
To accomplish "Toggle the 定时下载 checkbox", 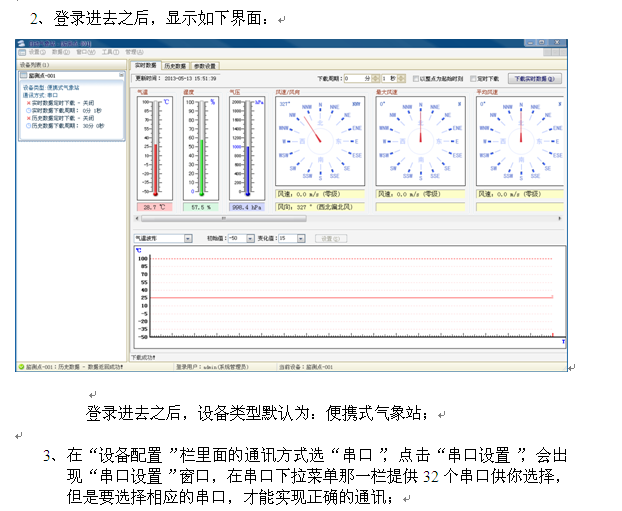I will (474, 78).
